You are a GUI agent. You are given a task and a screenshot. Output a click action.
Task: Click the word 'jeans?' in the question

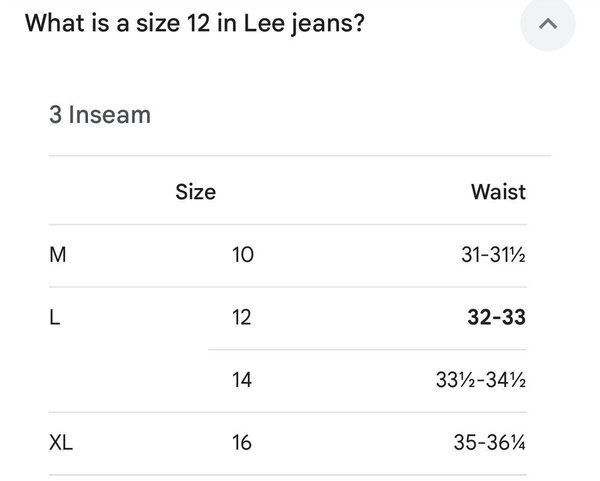(x=328, y=25)
